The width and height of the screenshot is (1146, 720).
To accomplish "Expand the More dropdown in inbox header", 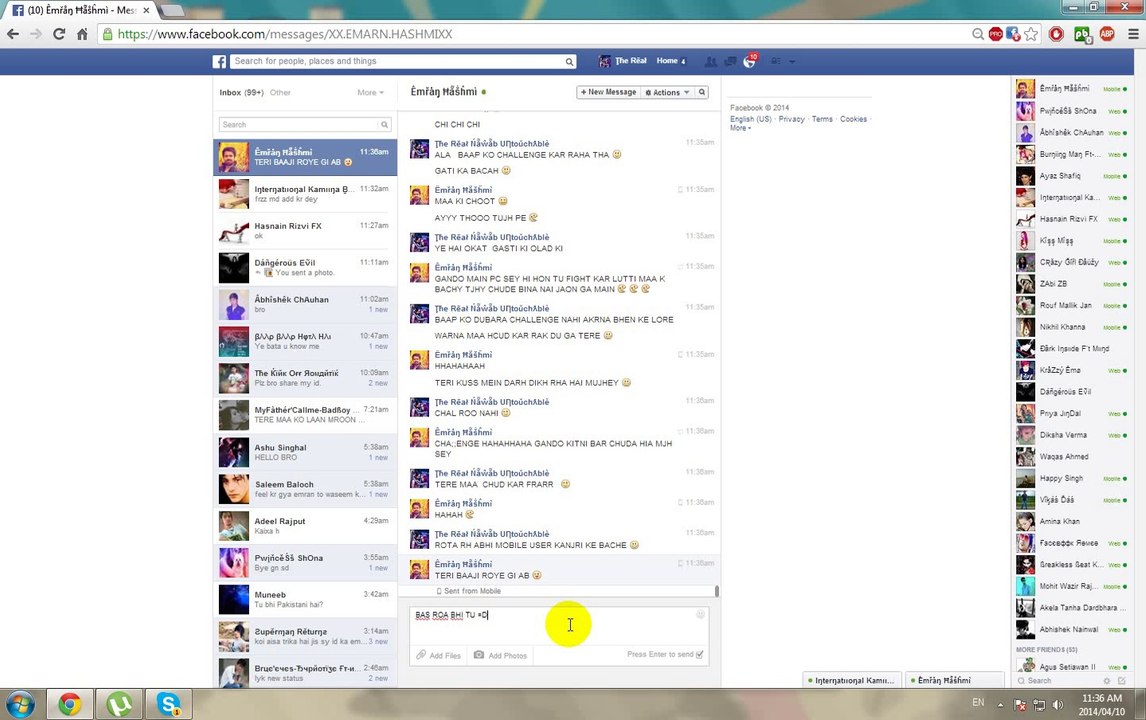I will pos(371,93).
